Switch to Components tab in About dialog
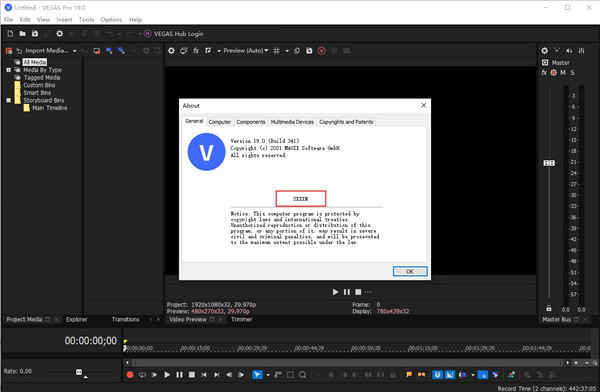600x392 pixels. coord(251,122)
